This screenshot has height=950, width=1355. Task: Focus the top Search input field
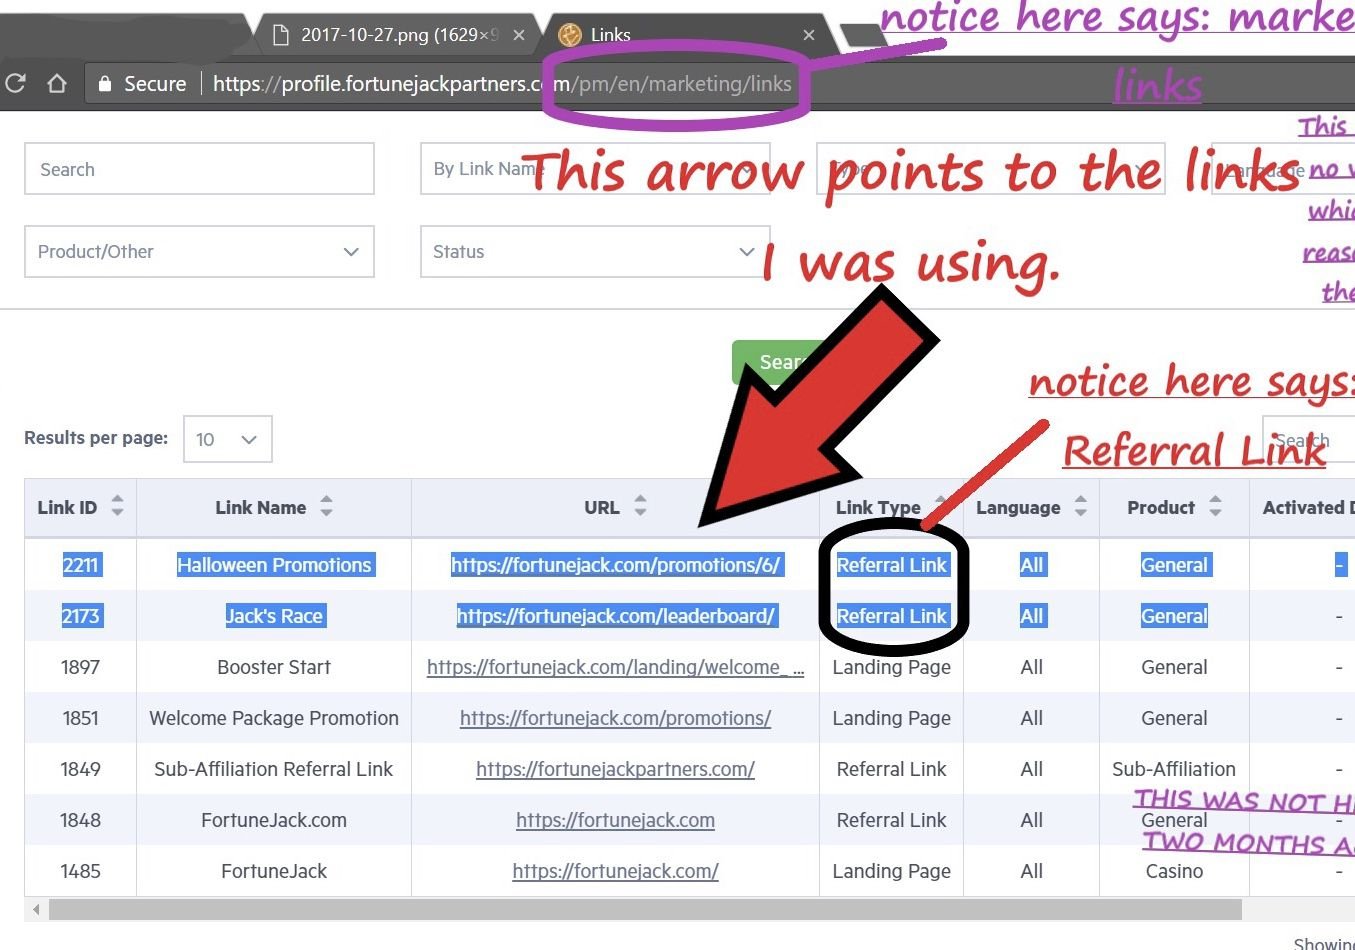click(199, 169)
